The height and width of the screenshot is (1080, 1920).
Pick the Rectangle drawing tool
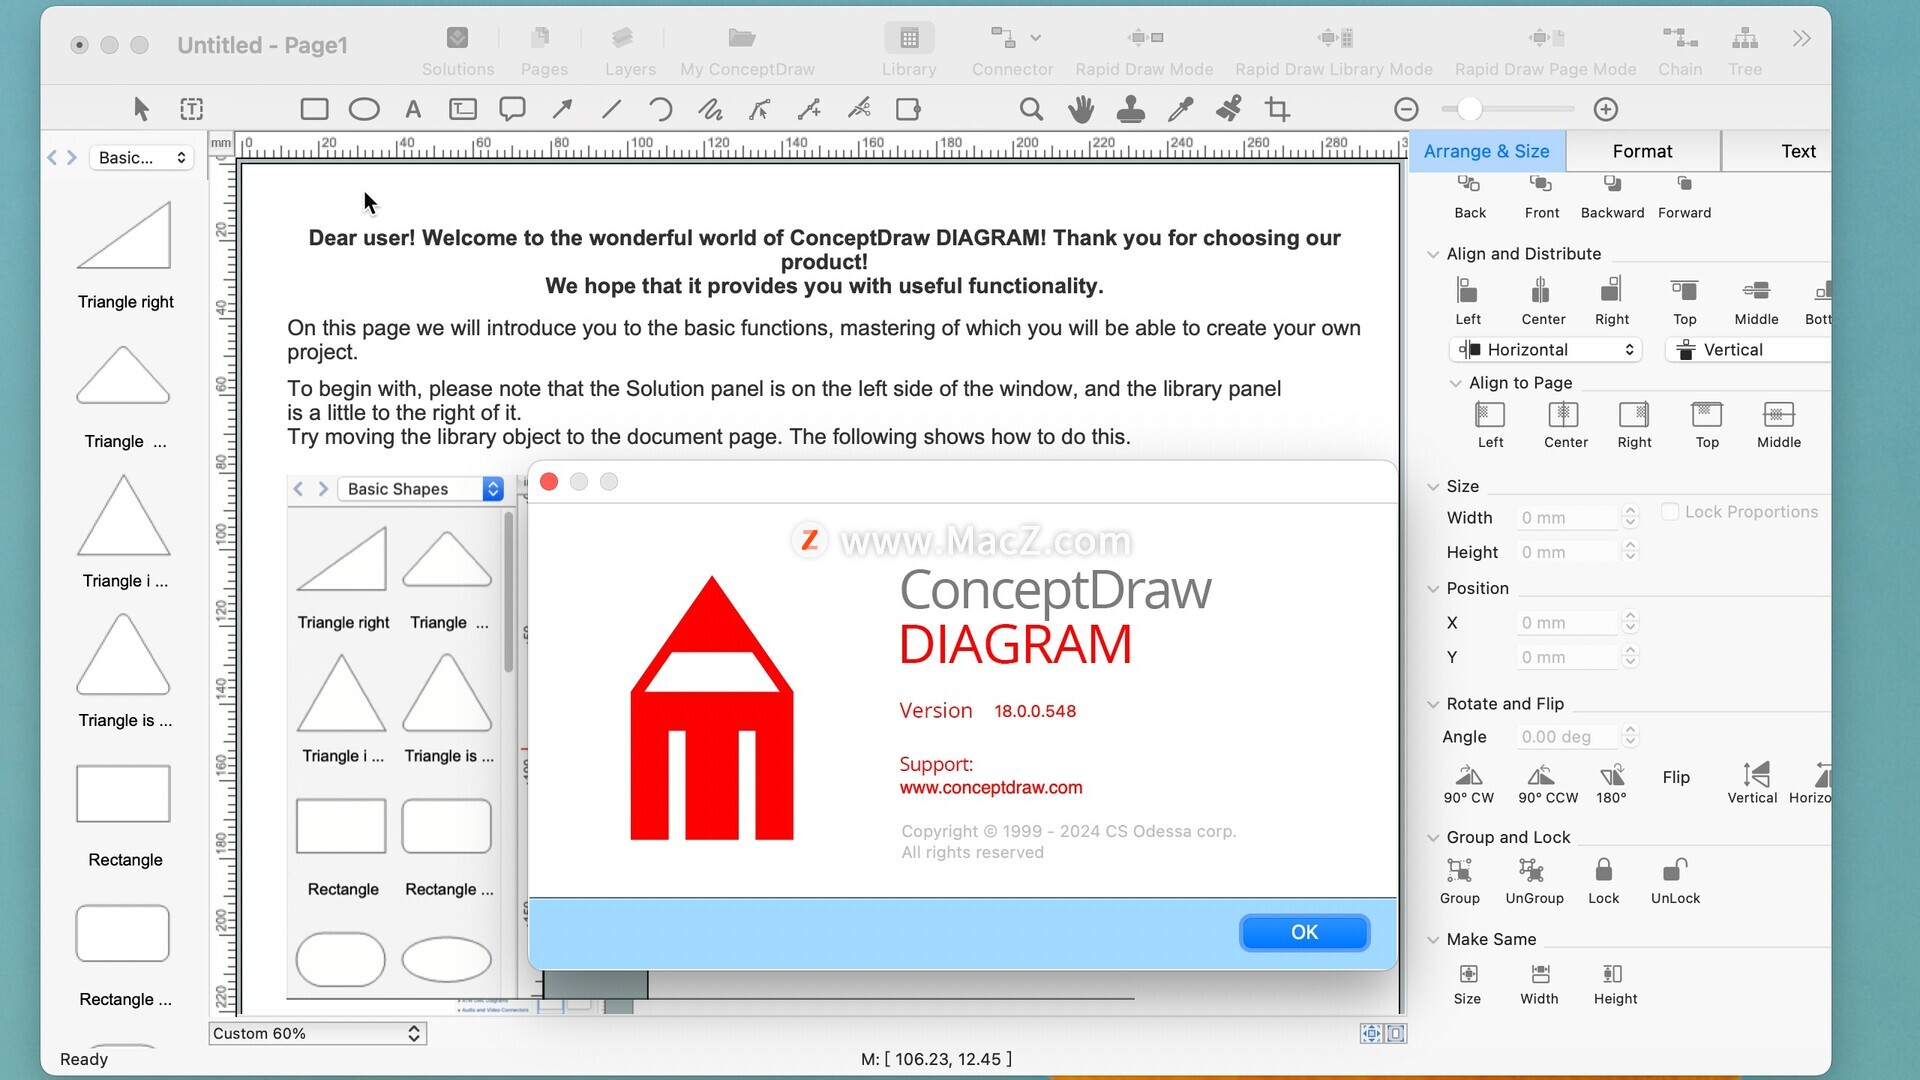pos(314,109)
